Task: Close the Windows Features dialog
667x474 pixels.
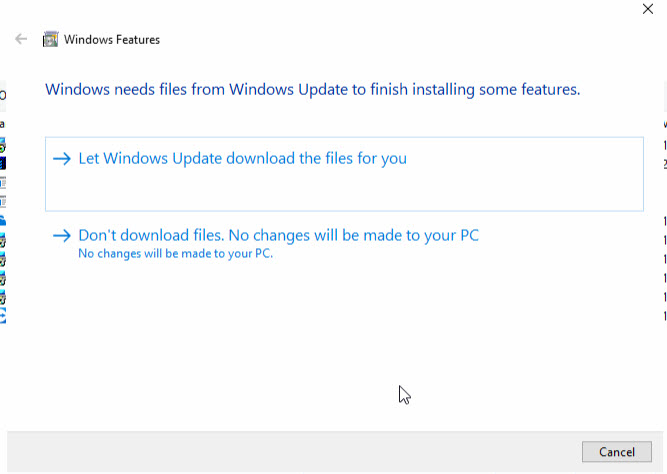Action: click(x=648, y=9)
